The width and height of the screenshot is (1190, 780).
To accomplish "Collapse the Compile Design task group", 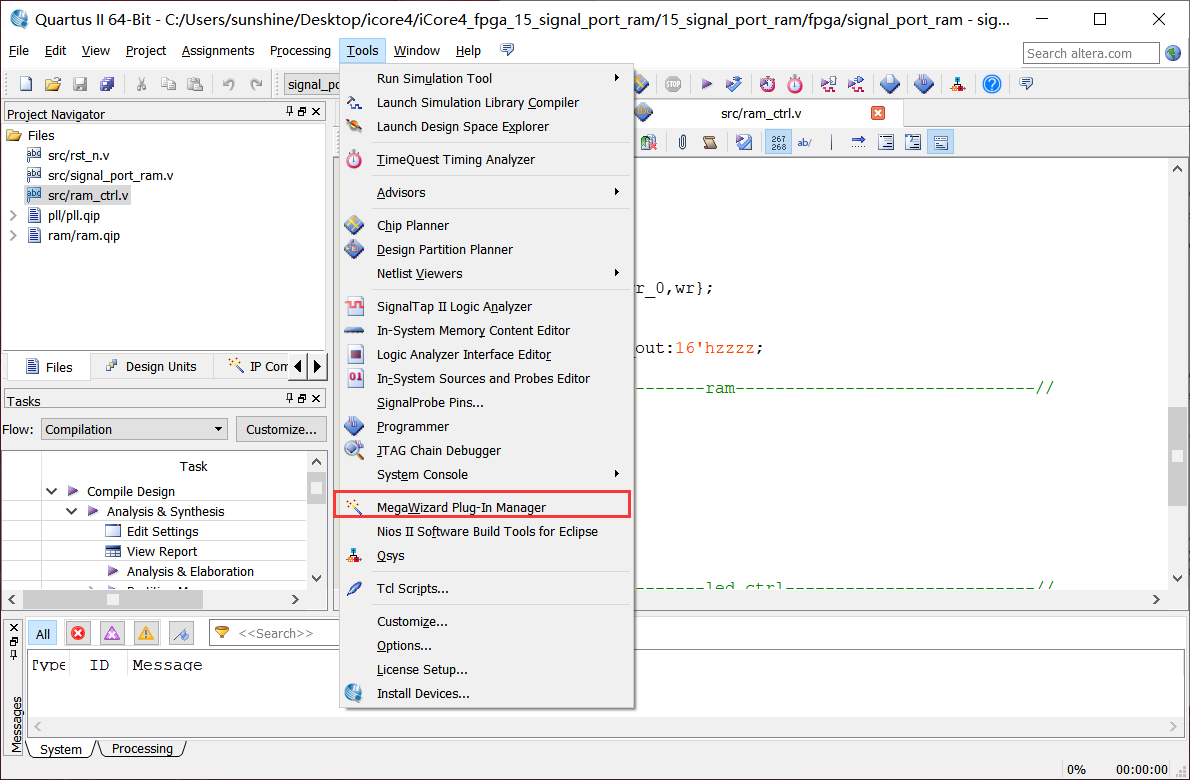I will point(52,491).
